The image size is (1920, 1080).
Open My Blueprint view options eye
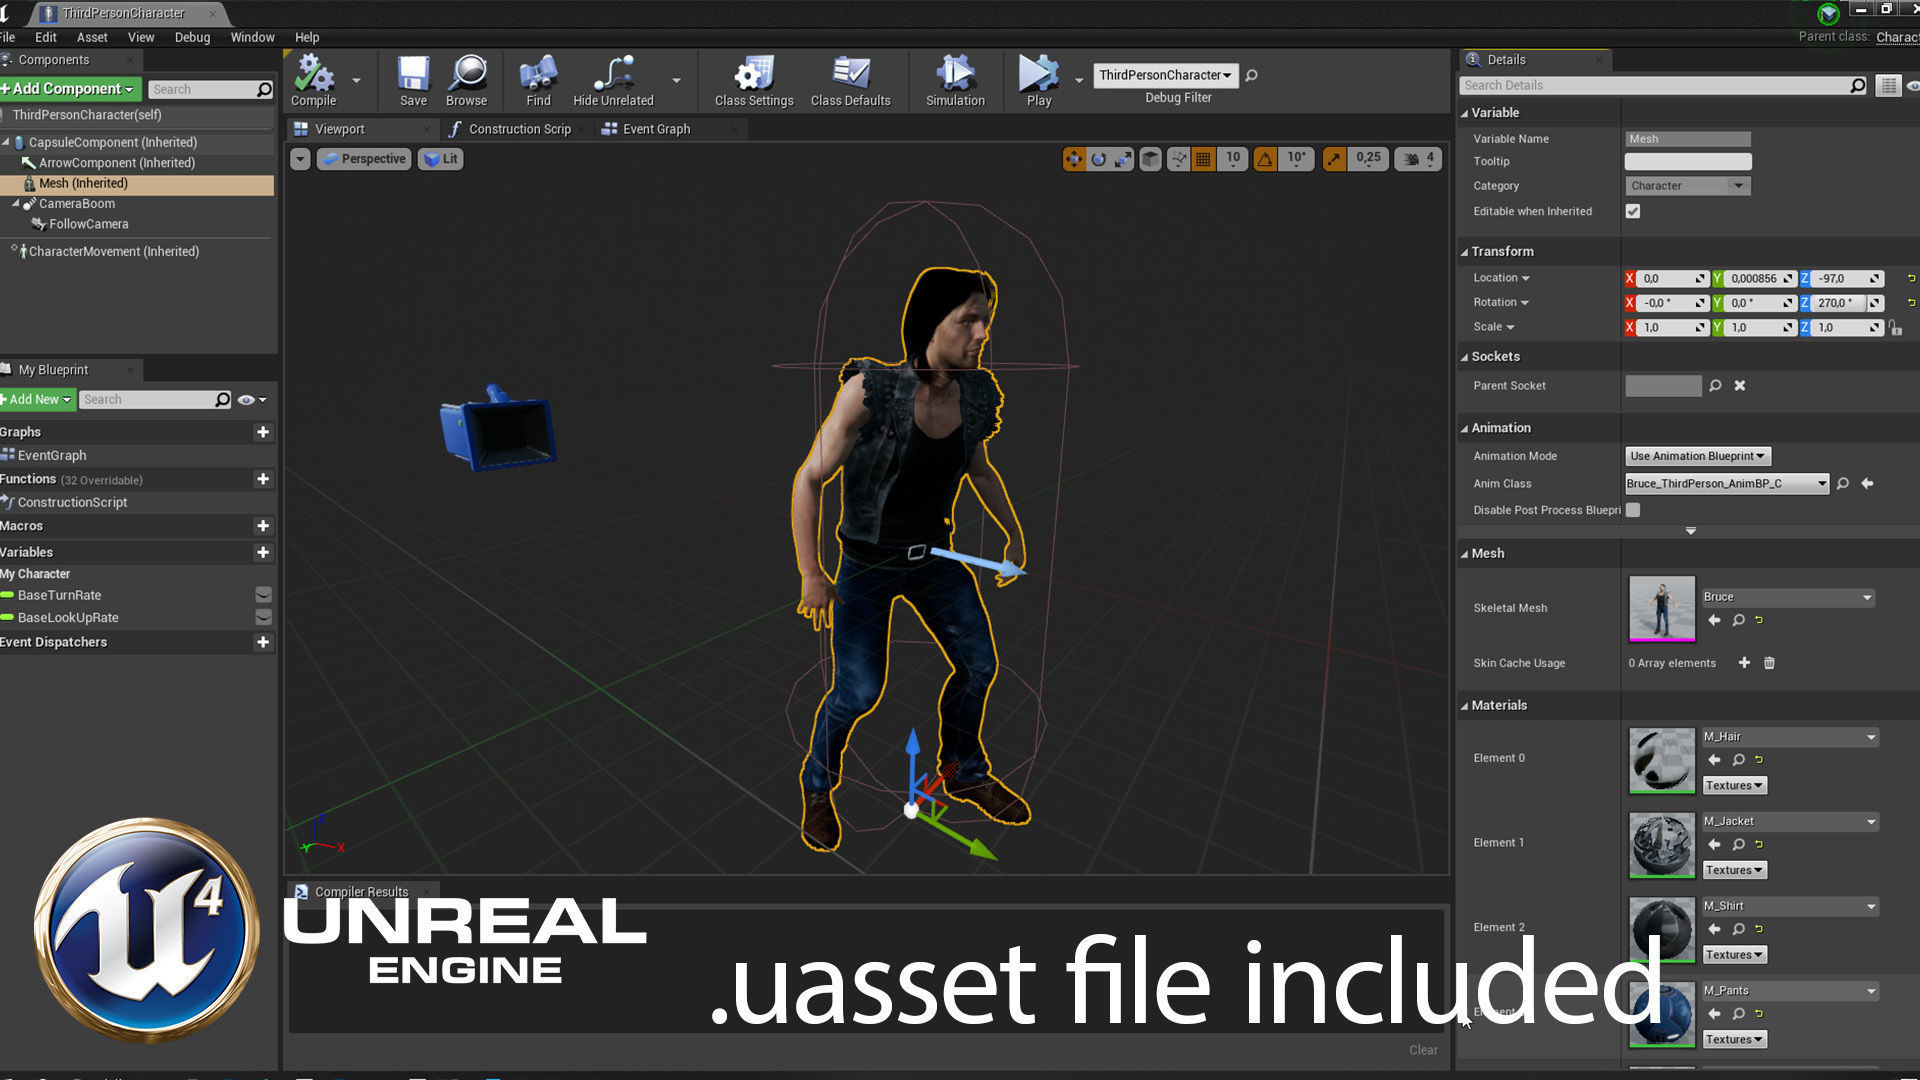(251, 400)
